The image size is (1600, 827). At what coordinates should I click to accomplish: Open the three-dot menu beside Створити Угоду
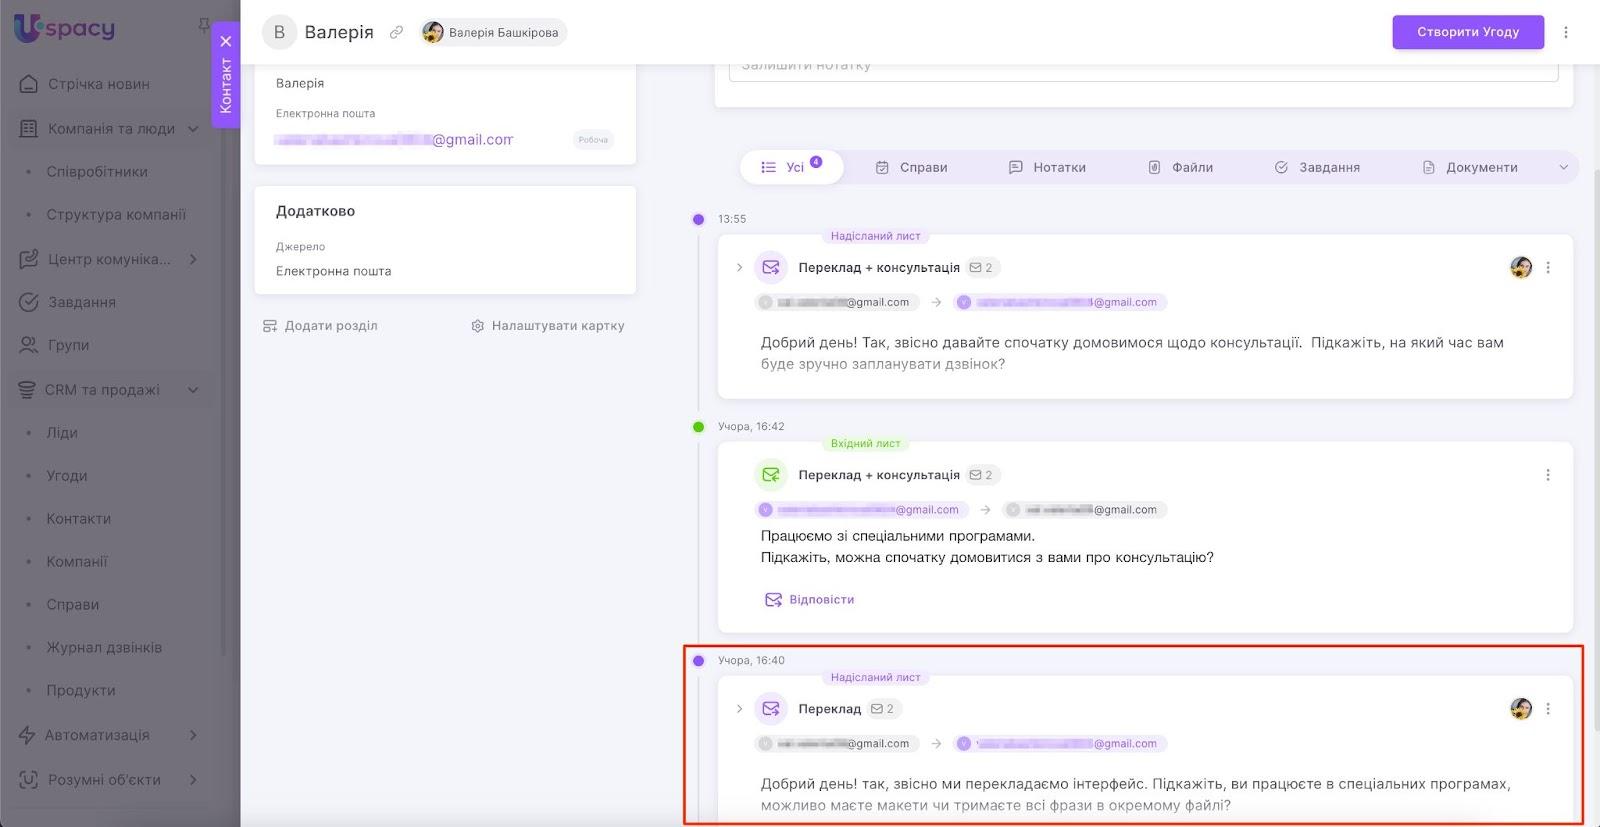(x=1566, y=32)
